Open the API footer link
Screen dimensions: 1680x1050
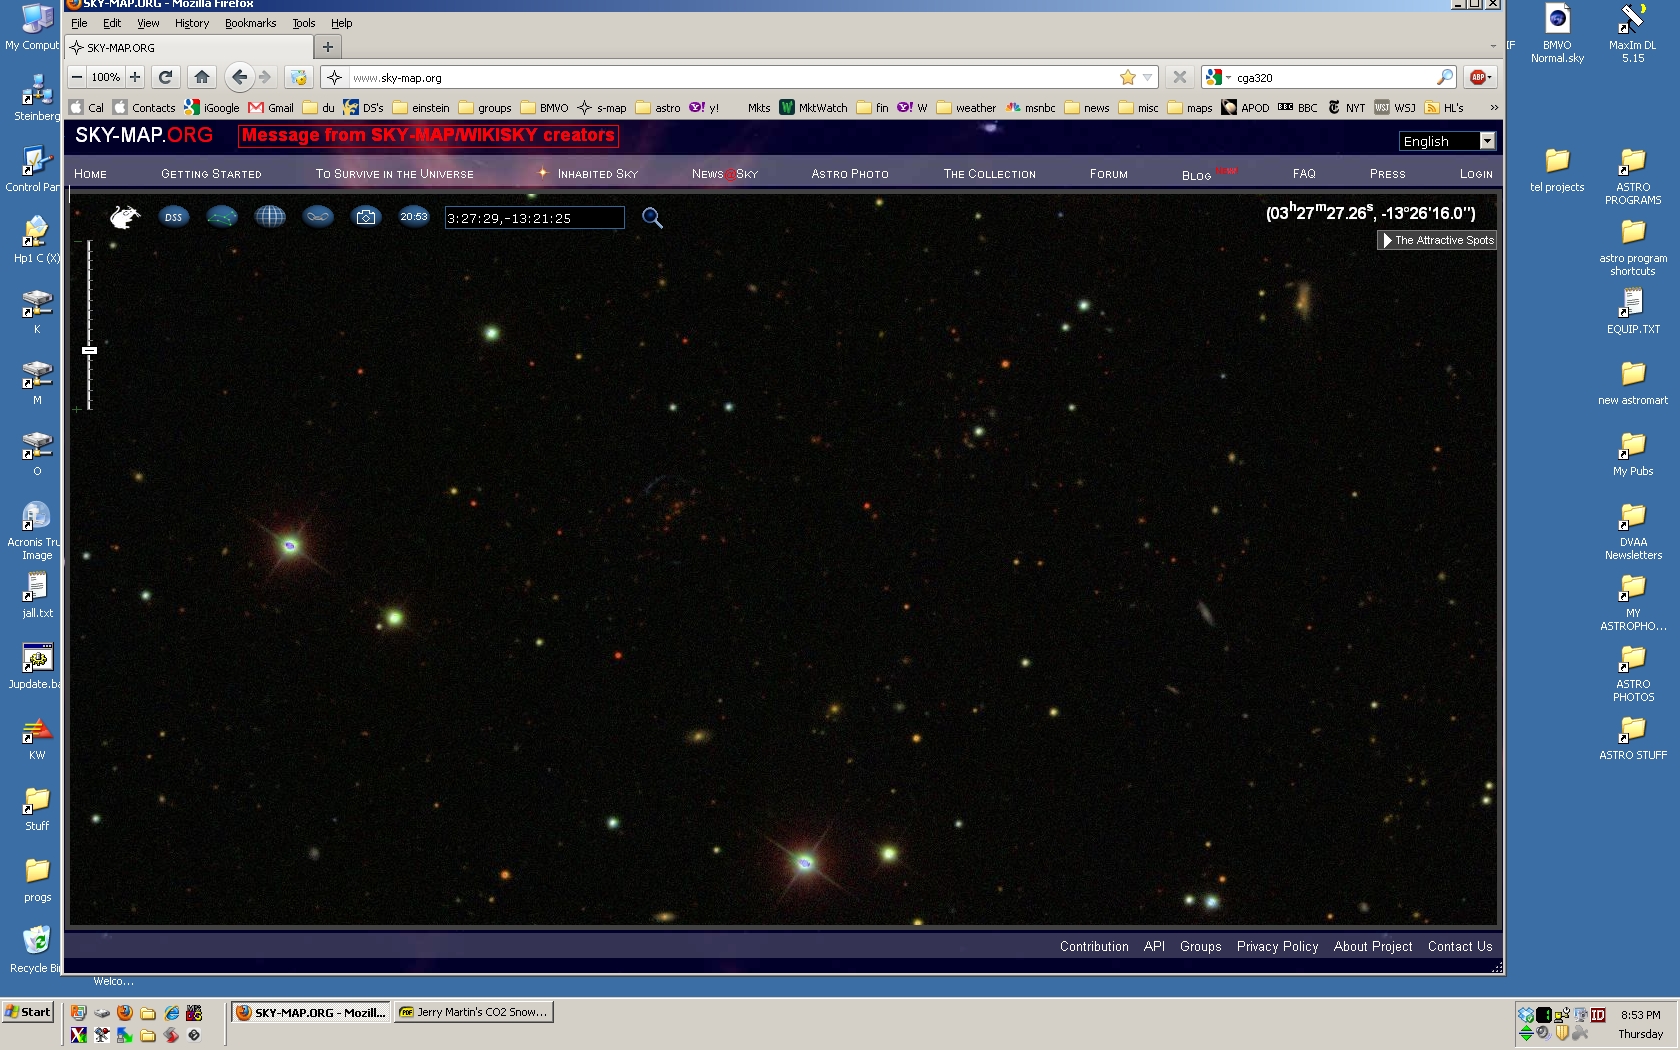[1154, 946]
